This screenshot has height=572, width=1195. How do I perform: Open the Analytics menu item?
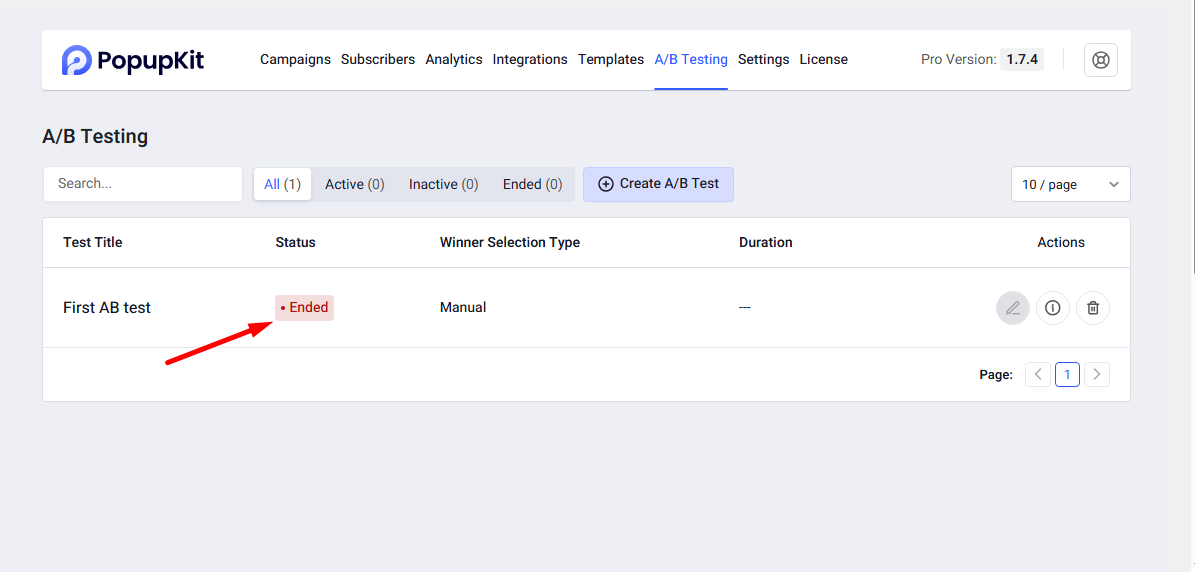point(453,60)
